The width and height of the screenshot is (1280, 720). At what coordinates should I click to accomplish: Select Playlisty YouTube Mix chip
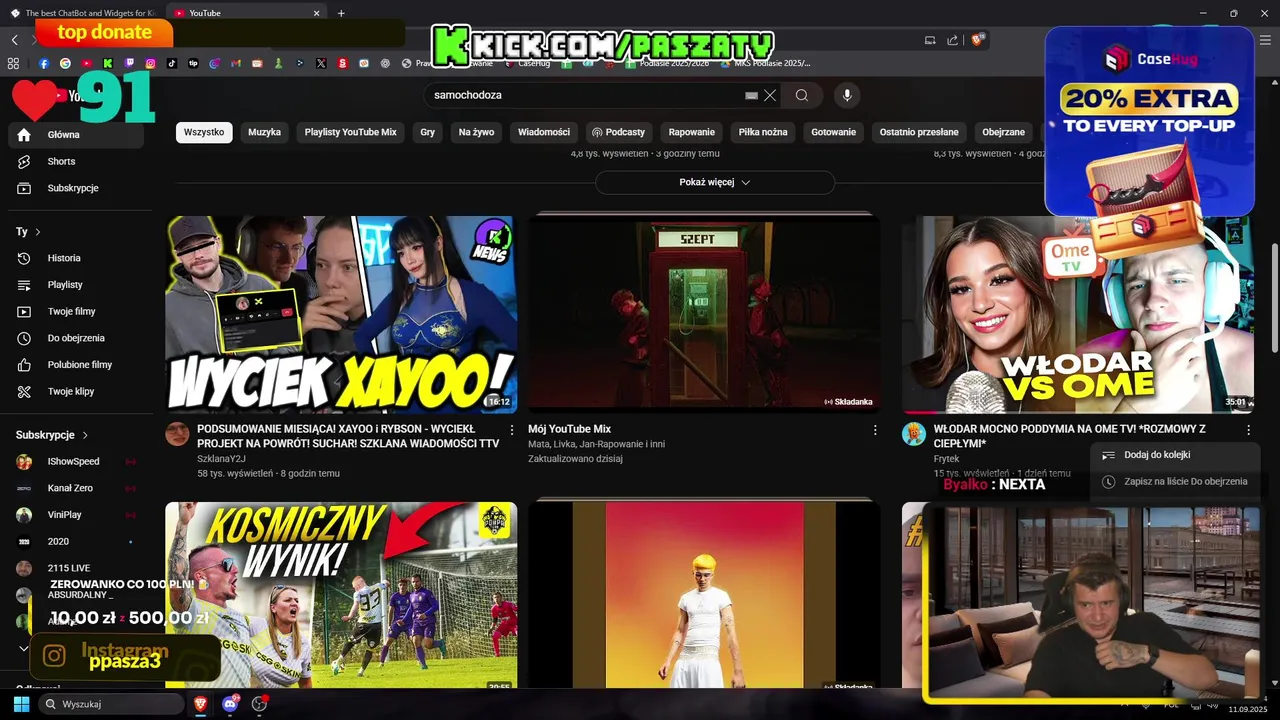tap(351, 132)
